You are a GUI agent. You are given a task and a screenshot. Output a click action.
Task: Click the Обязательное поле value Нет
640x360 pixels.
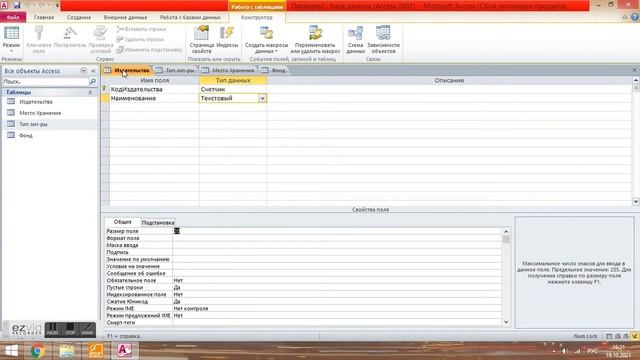click(337, 280)
